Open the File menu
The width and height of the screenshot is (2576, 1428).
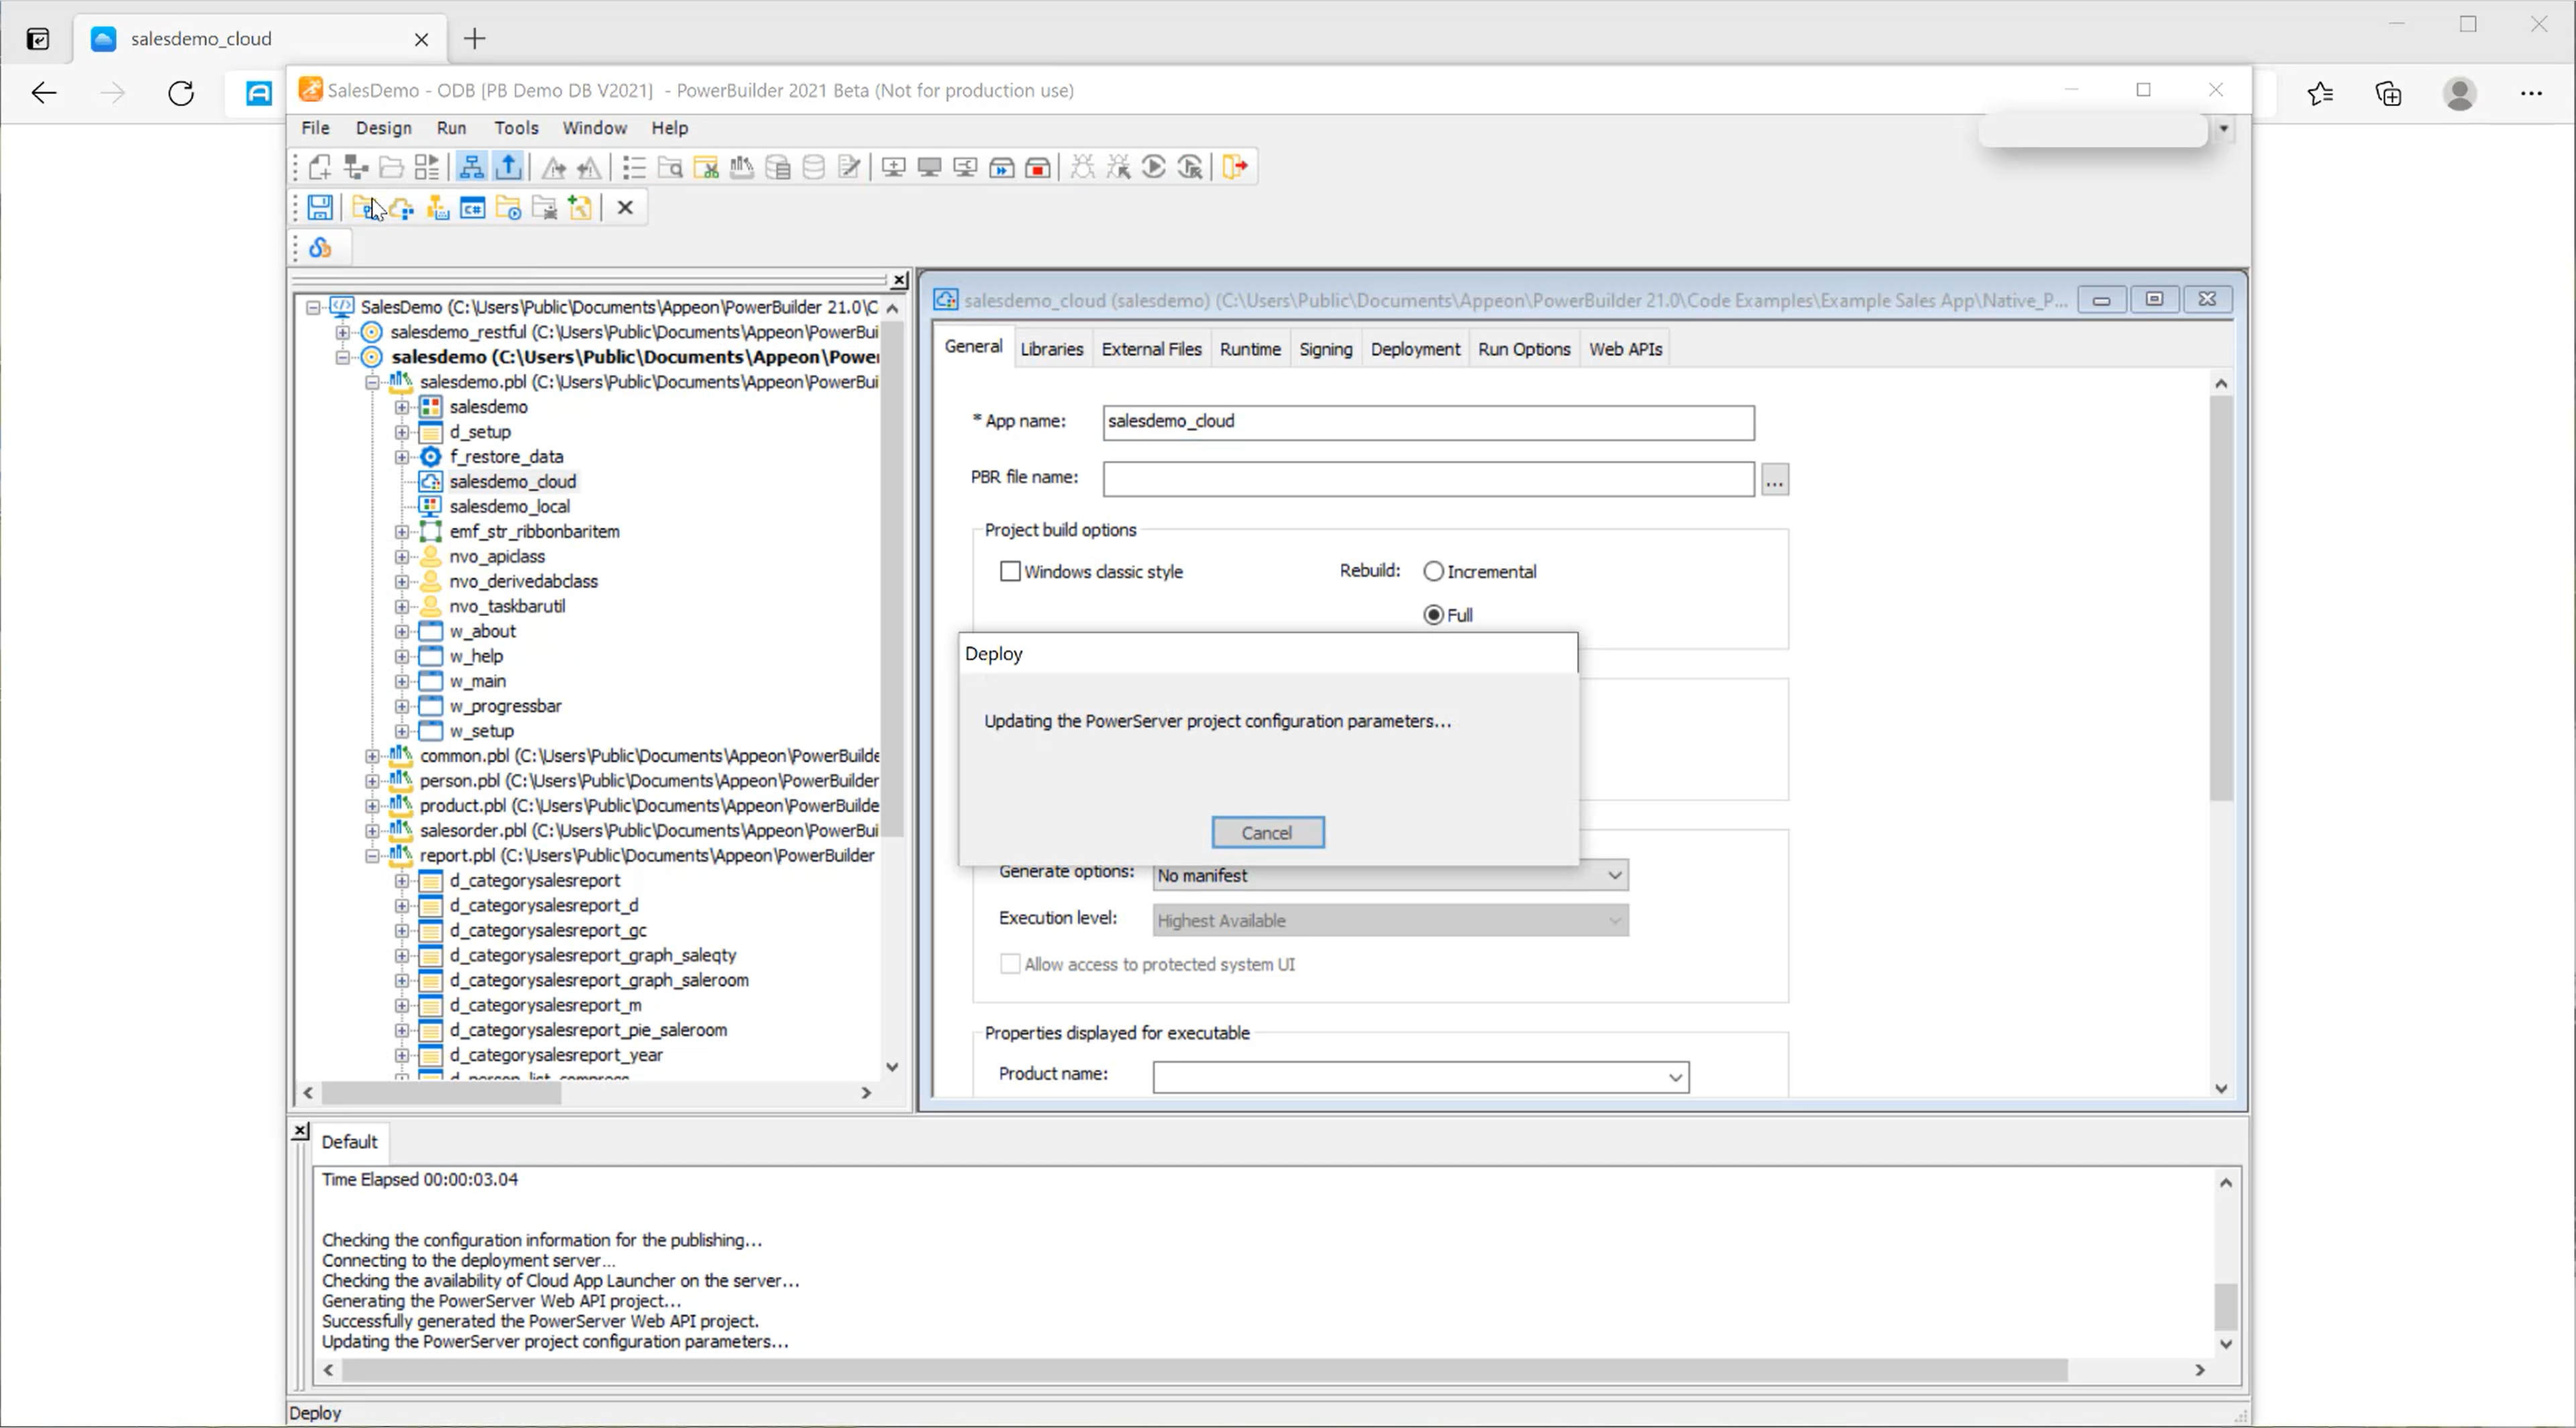pos(315,128)
